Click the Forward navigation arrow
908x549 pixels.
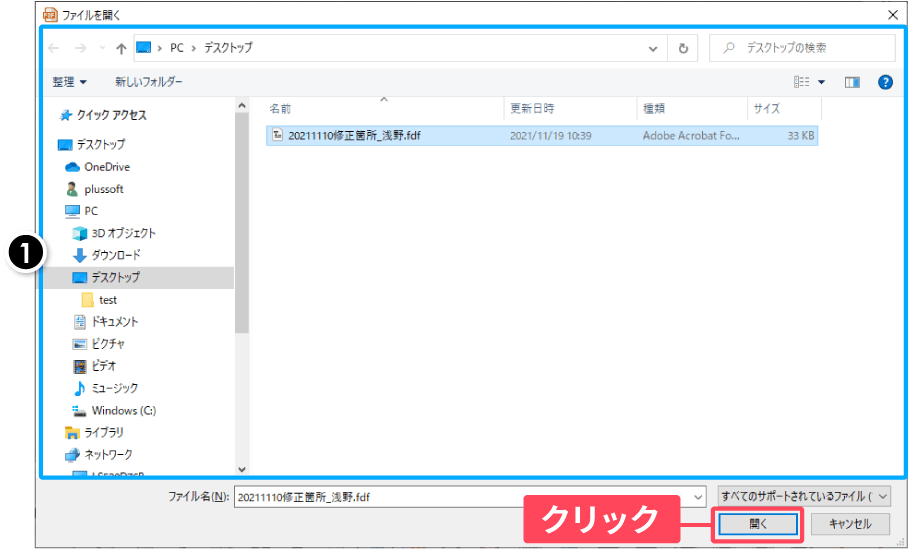pos(80,49)
